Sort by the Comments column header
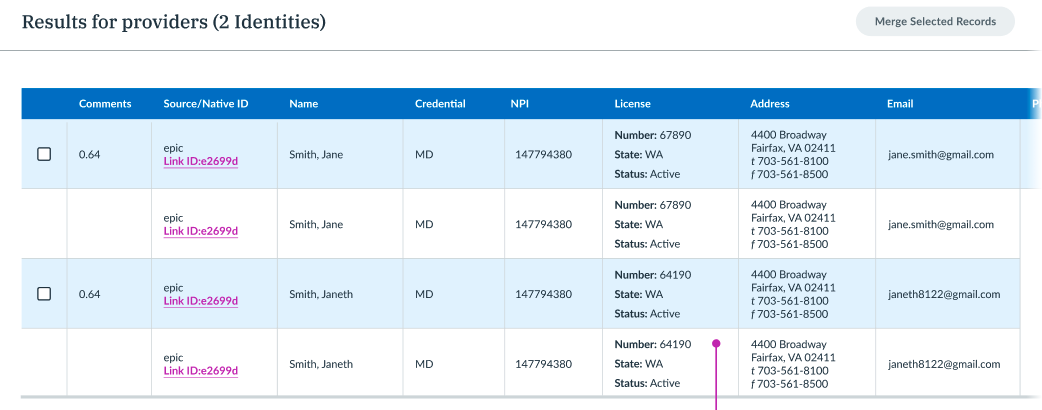The width and height of the screenshot is (1042, 410). [105, 104]
